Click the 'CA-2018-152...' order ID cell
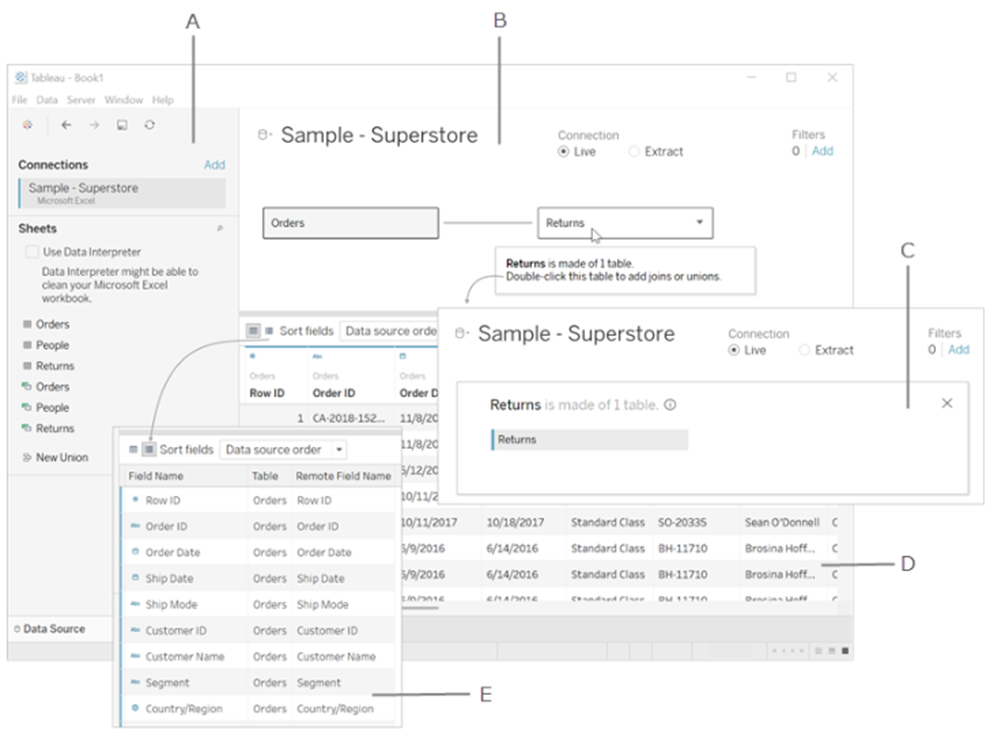This screenshot has width=990, height=734. (349, 418)
